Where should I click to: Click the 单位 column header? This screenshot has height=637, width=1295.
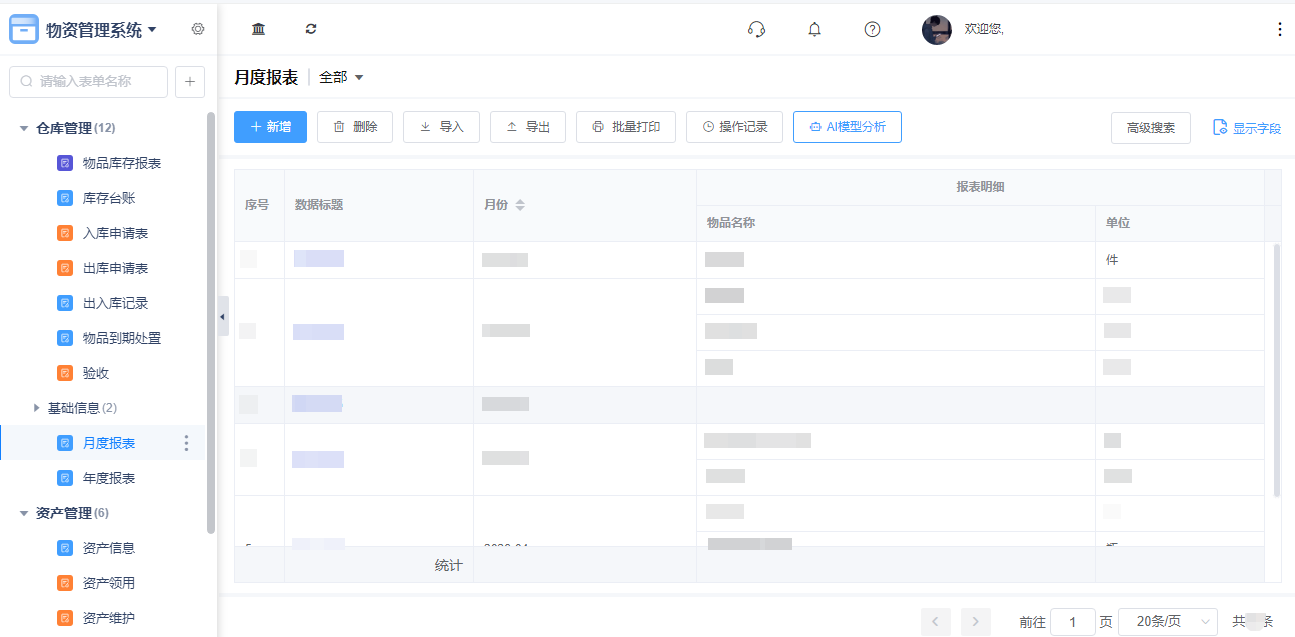tap(1180, 223)
